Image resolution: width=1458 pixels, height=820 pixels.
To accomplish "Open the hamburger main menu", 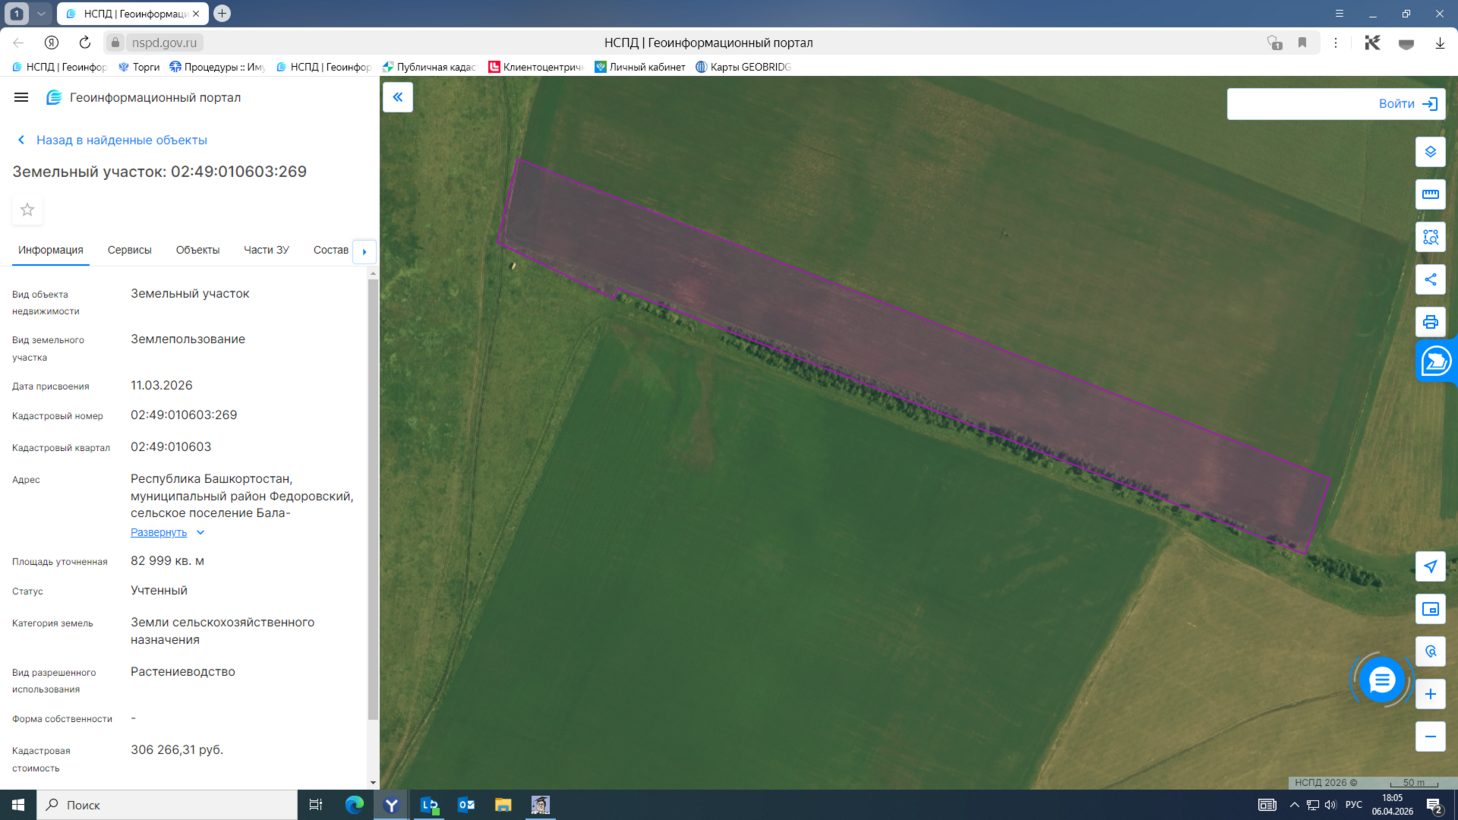I will (x=21, y=97).
